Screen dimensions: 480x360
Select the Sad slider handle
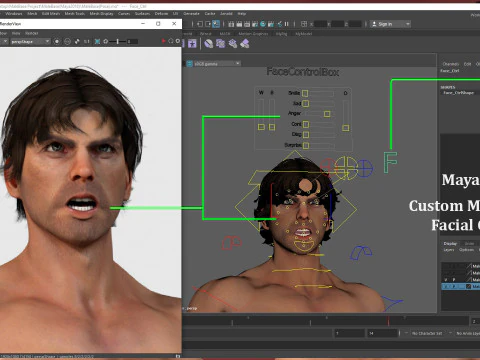tap(306, 104)
